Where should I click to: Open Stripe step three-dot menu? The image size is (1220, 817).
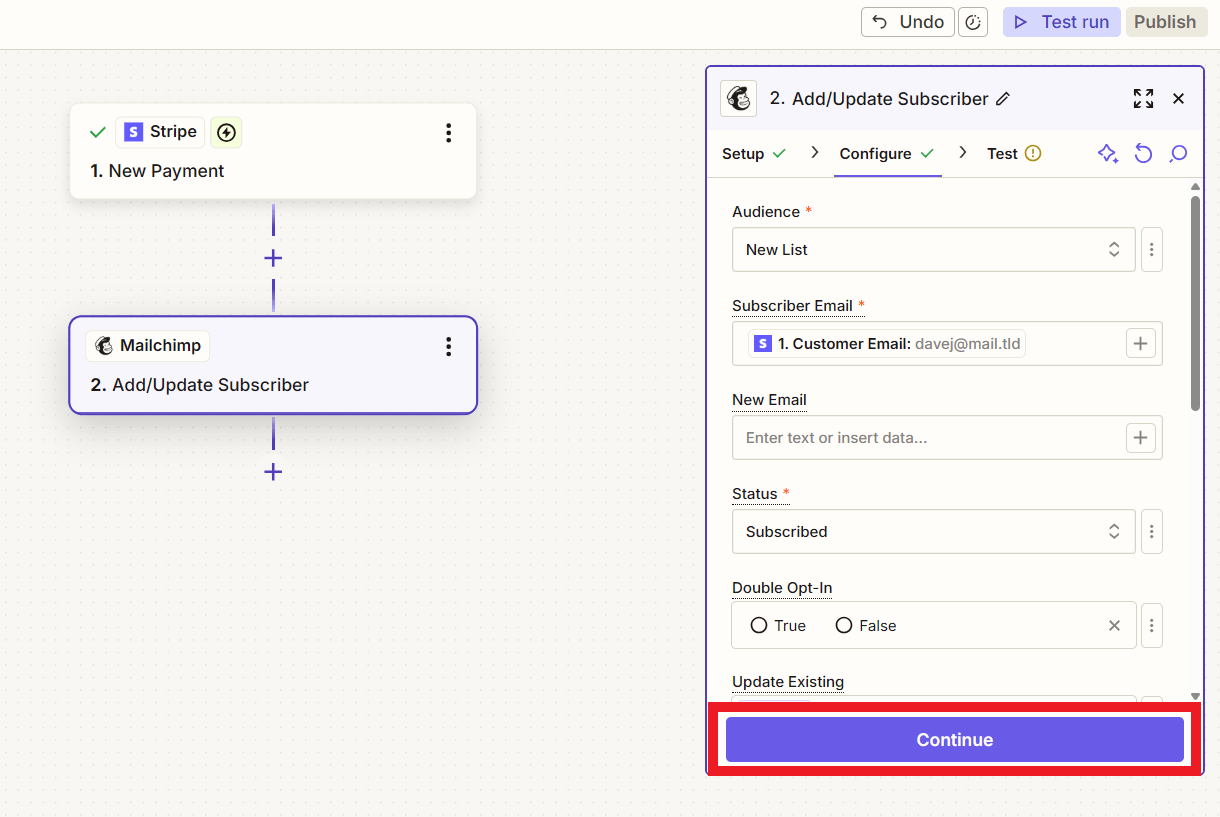pyautogui.click(x=448, y=132)
